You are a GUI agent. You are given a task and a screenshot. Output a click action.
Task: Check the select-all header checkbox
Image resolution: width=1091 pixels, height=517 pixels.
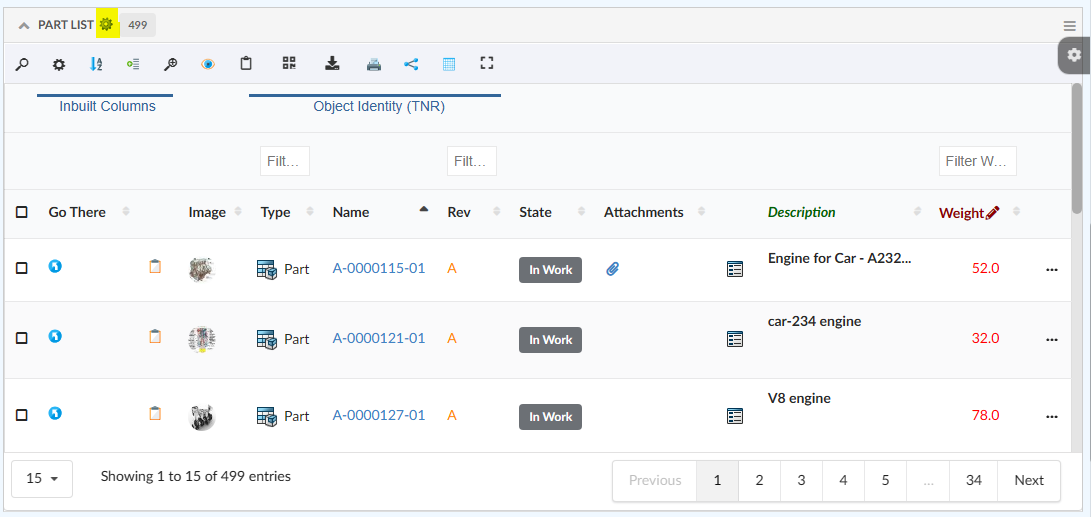tap(22, 212)
